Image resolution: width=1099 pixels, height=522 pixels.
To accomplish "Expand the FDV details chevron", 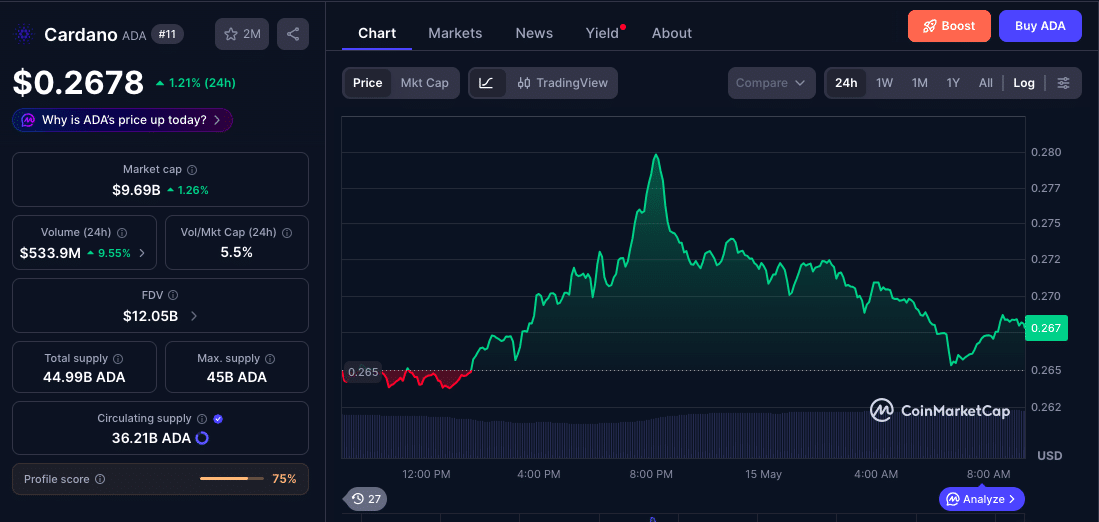I will coord(194,316).
